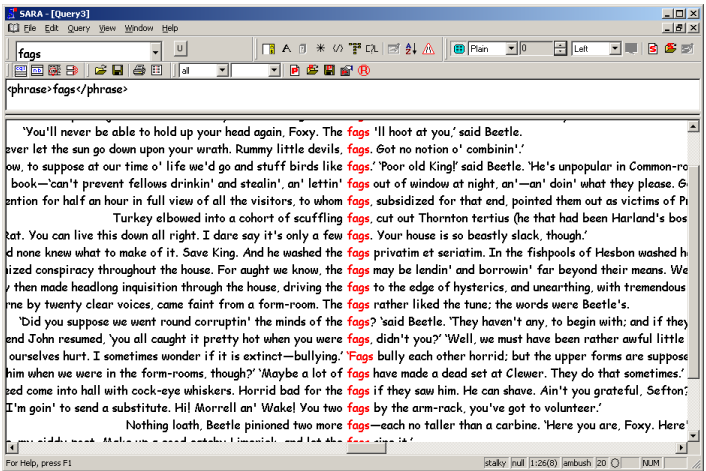Click the open folder toolbar icon

(100, 70)
